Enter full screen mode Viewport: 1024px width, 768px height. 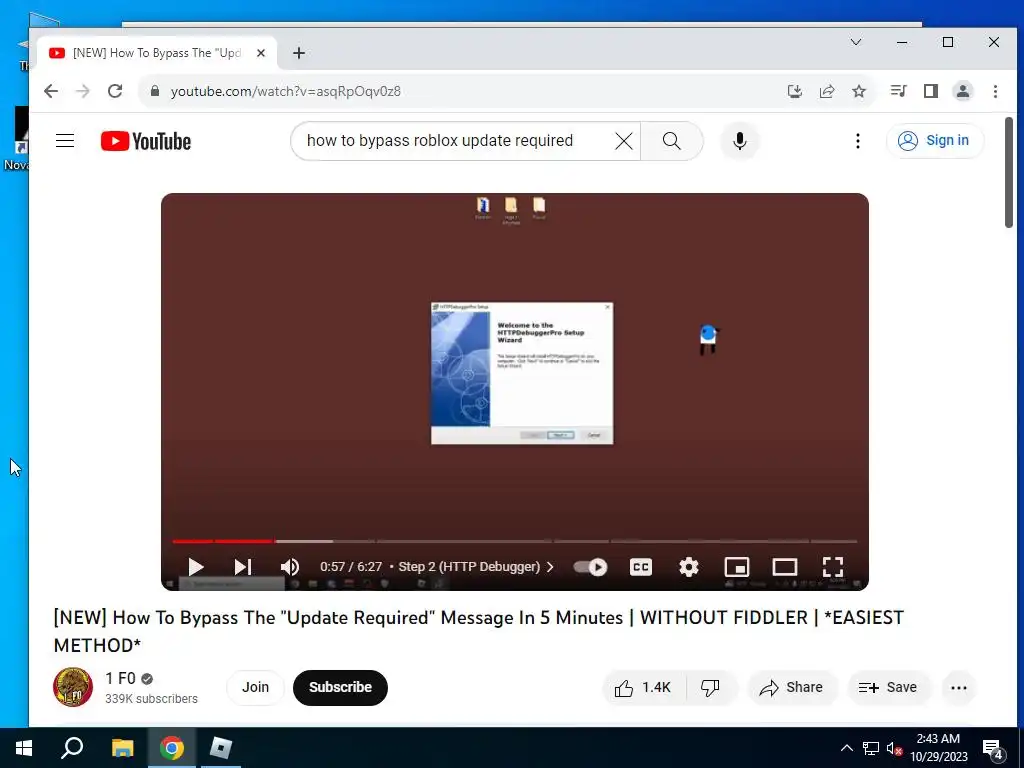coord(833,566)
